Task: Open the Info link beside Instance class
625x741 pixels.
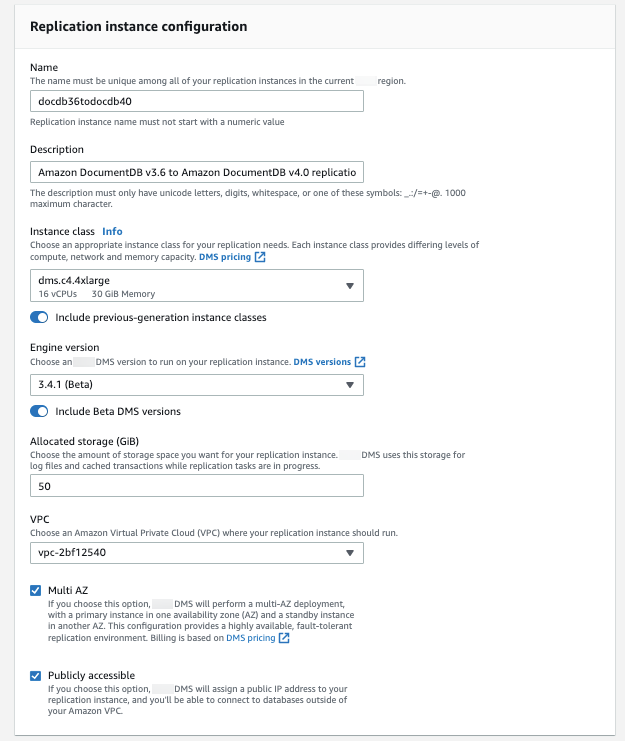Action: click(x=112, y=231)
